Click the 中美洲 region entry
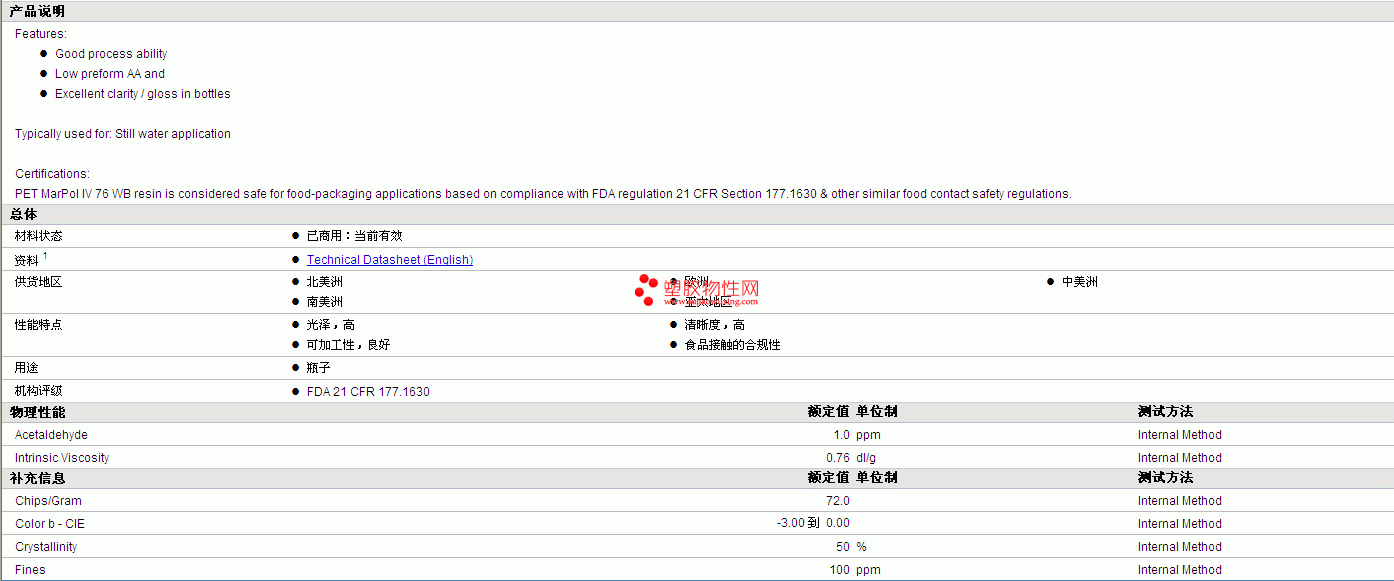This screenshot has height=581, width=1394. click(1080, 282)
